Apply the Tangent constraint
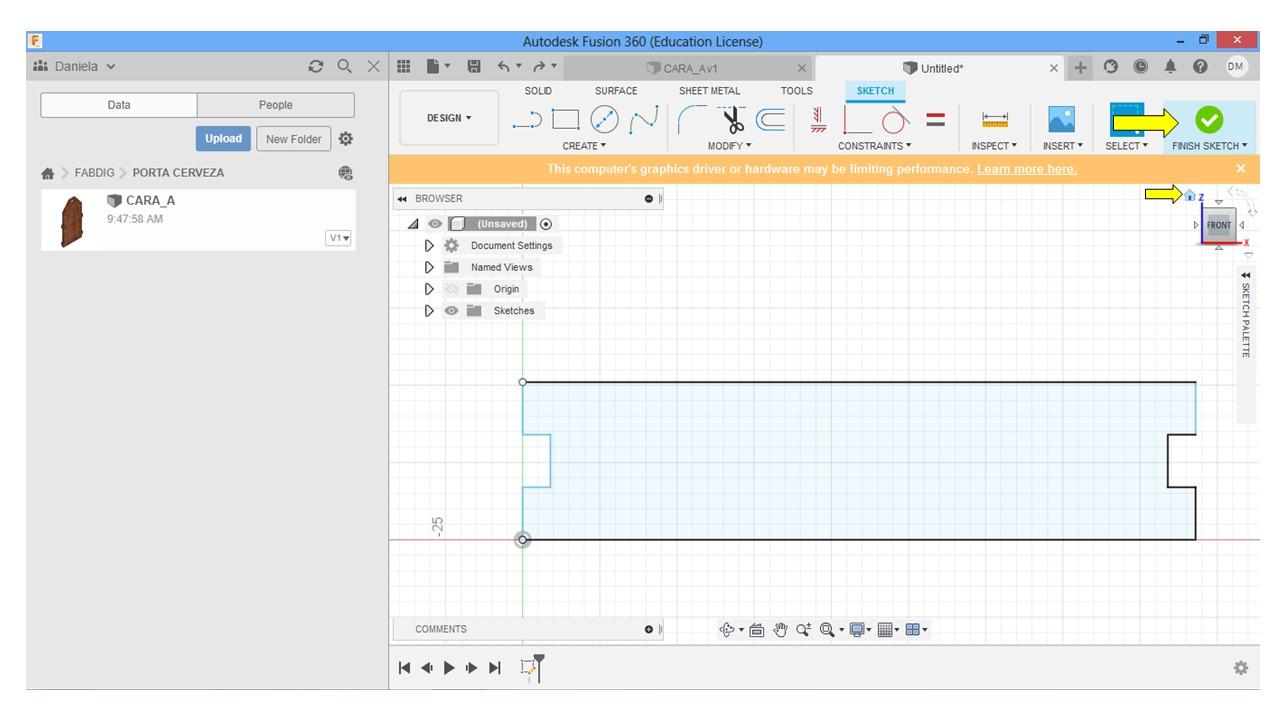Viewport: 1280px width, 720px height. click(x=895, y=120)
